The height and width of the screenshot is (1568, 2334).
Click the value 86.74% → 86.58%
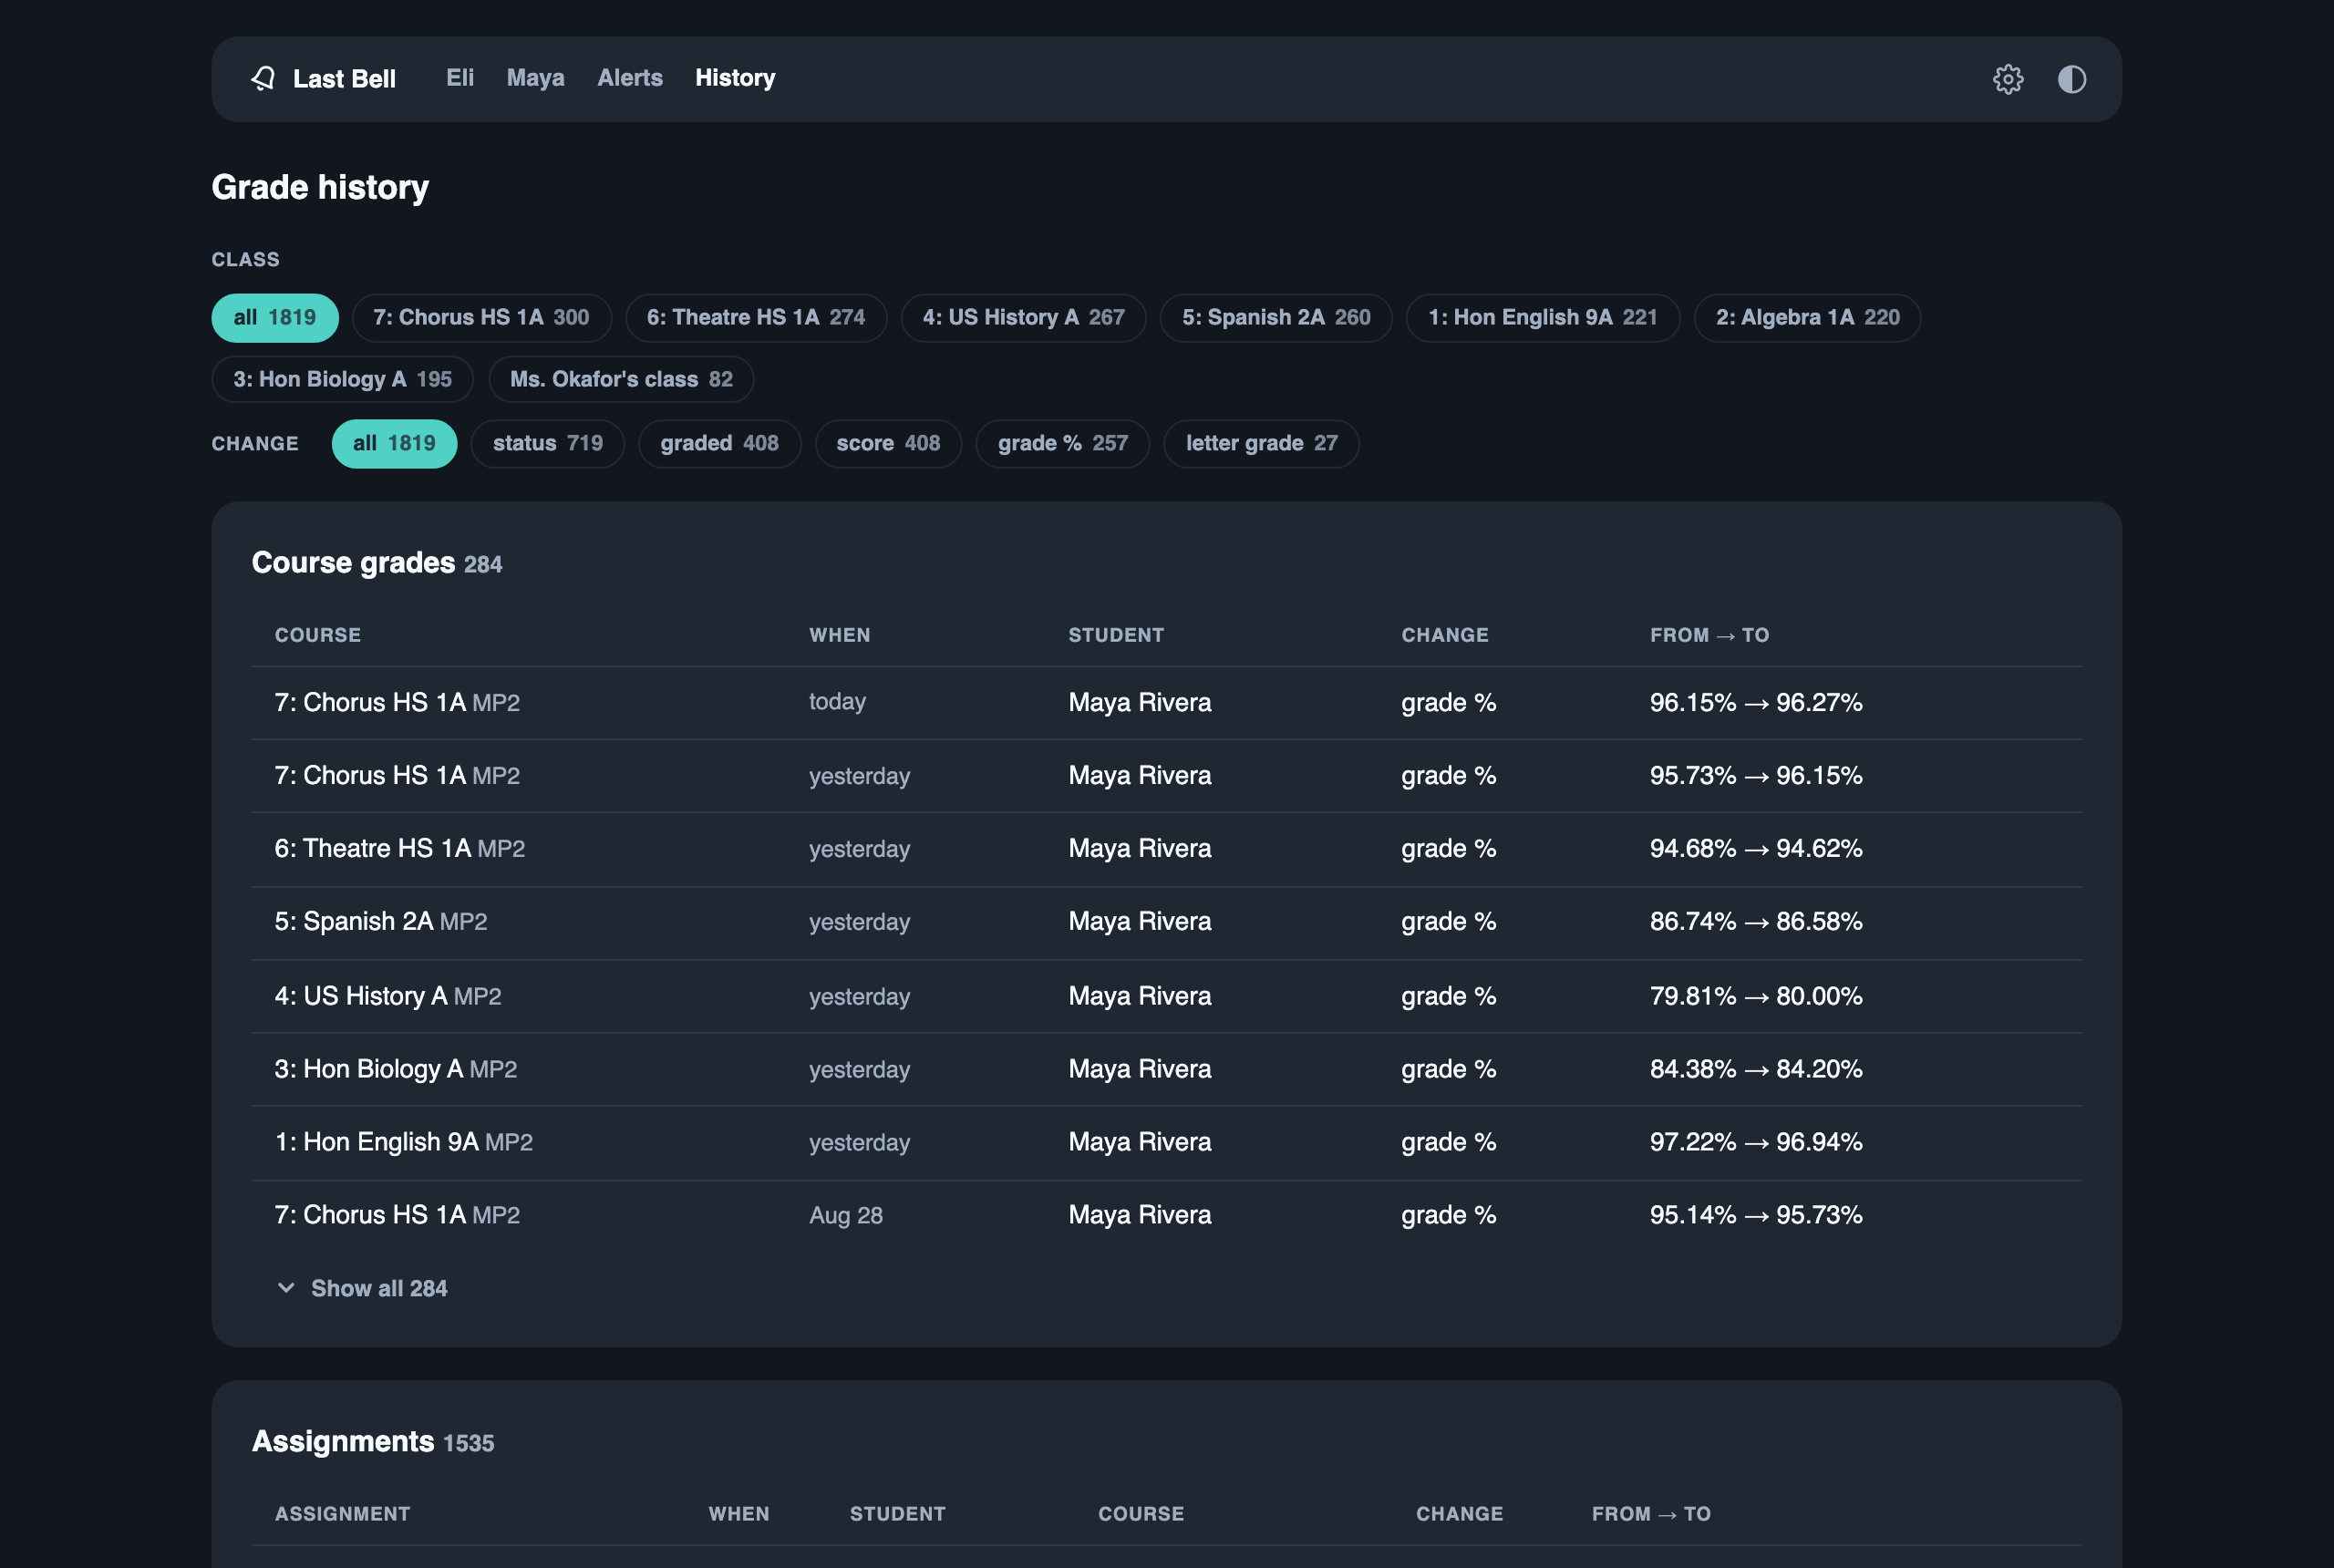coord(1756,921)
